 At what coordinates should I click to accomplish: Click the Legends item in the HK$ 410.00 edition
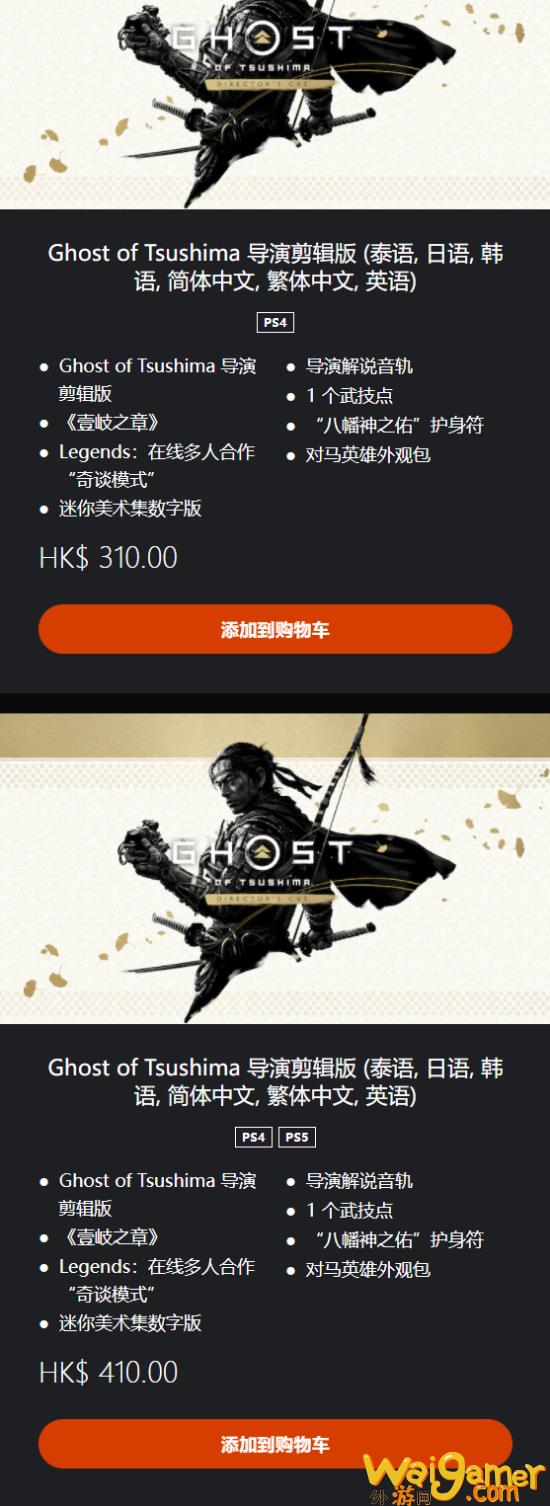[x=156, y=1280]
